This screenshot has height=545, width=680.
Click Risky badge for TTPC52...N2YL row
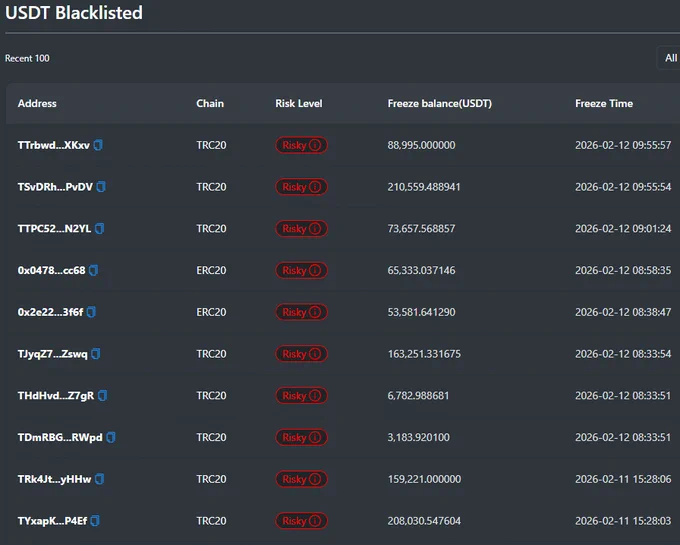click(x=301, y=228)
